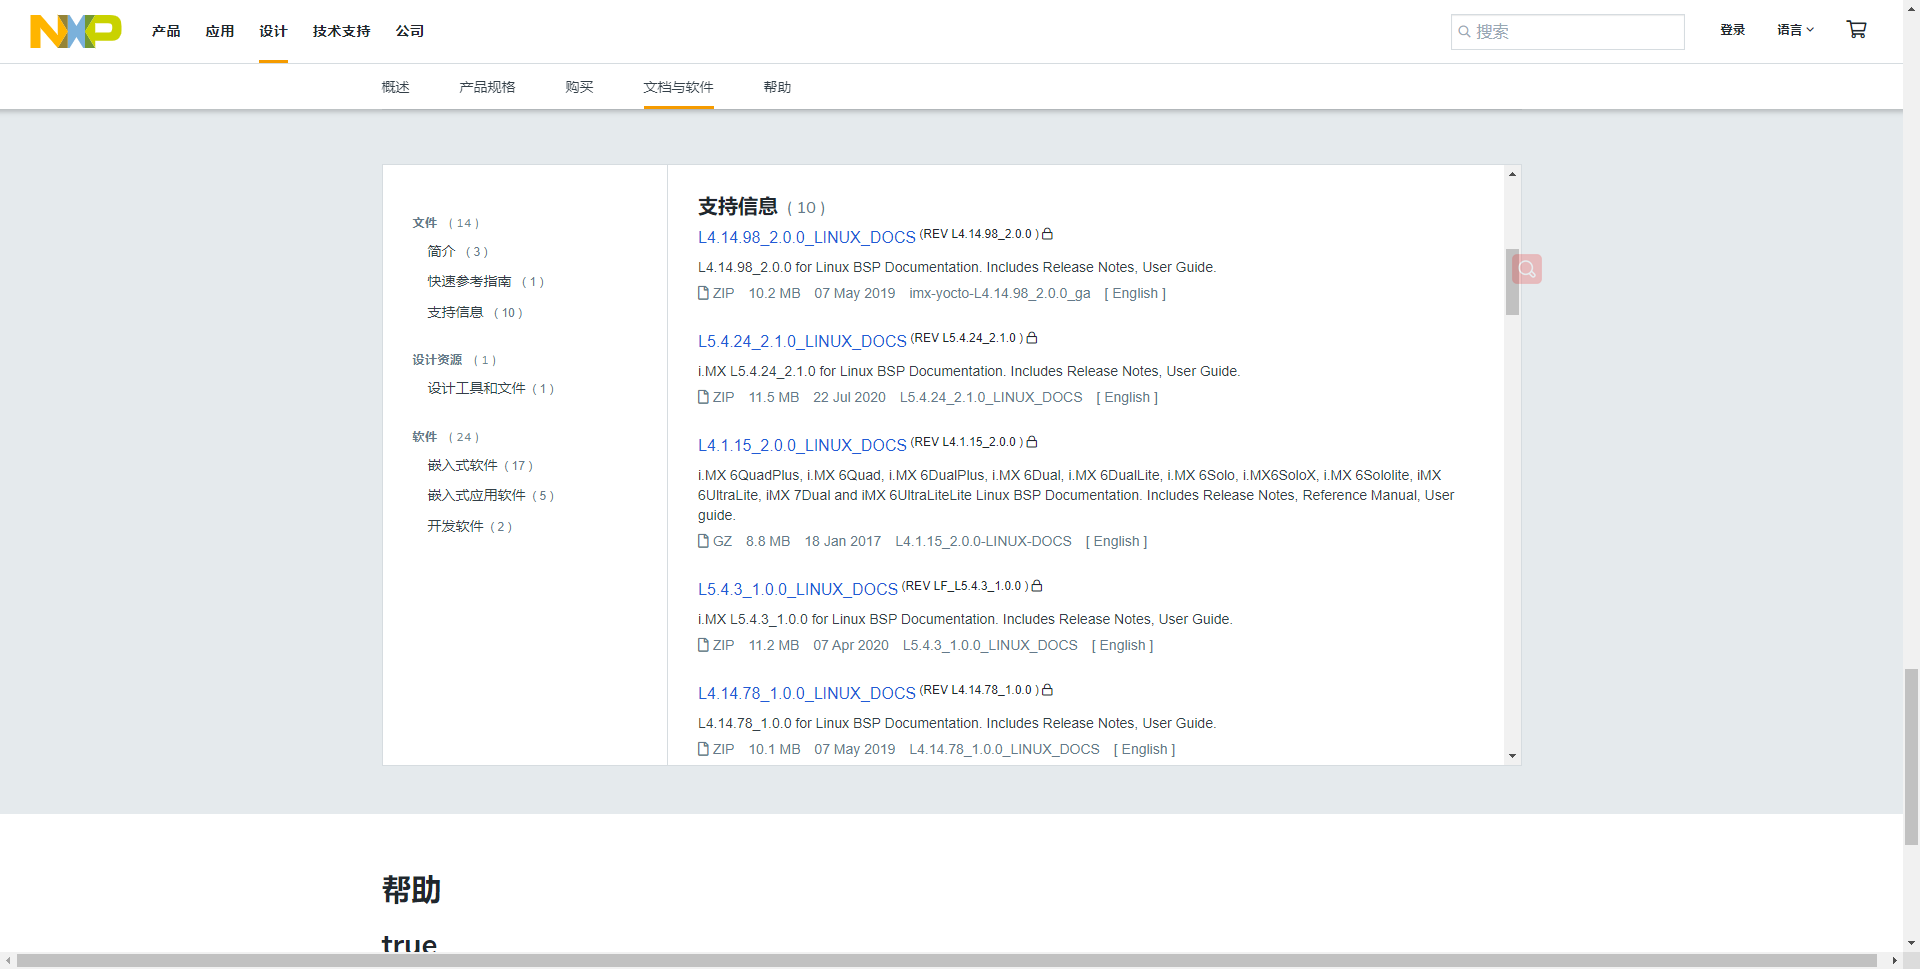Open the L4.14.98_2.0.0_LINUX_DOCS document link
The height and width of the screenshot is (969, 1920).
[806, 238]
